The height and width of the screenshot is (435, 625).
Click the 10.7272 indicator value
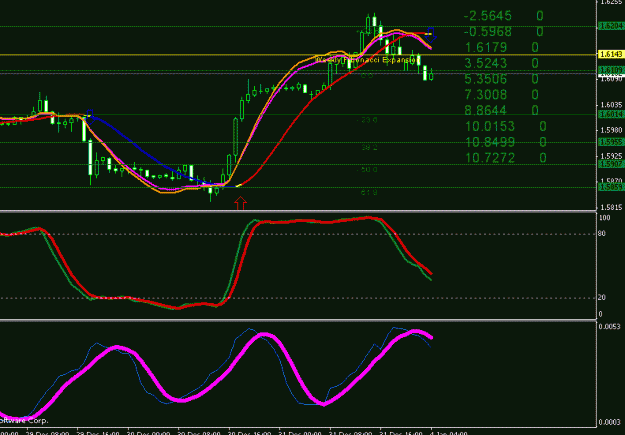[x=490, y=158]
